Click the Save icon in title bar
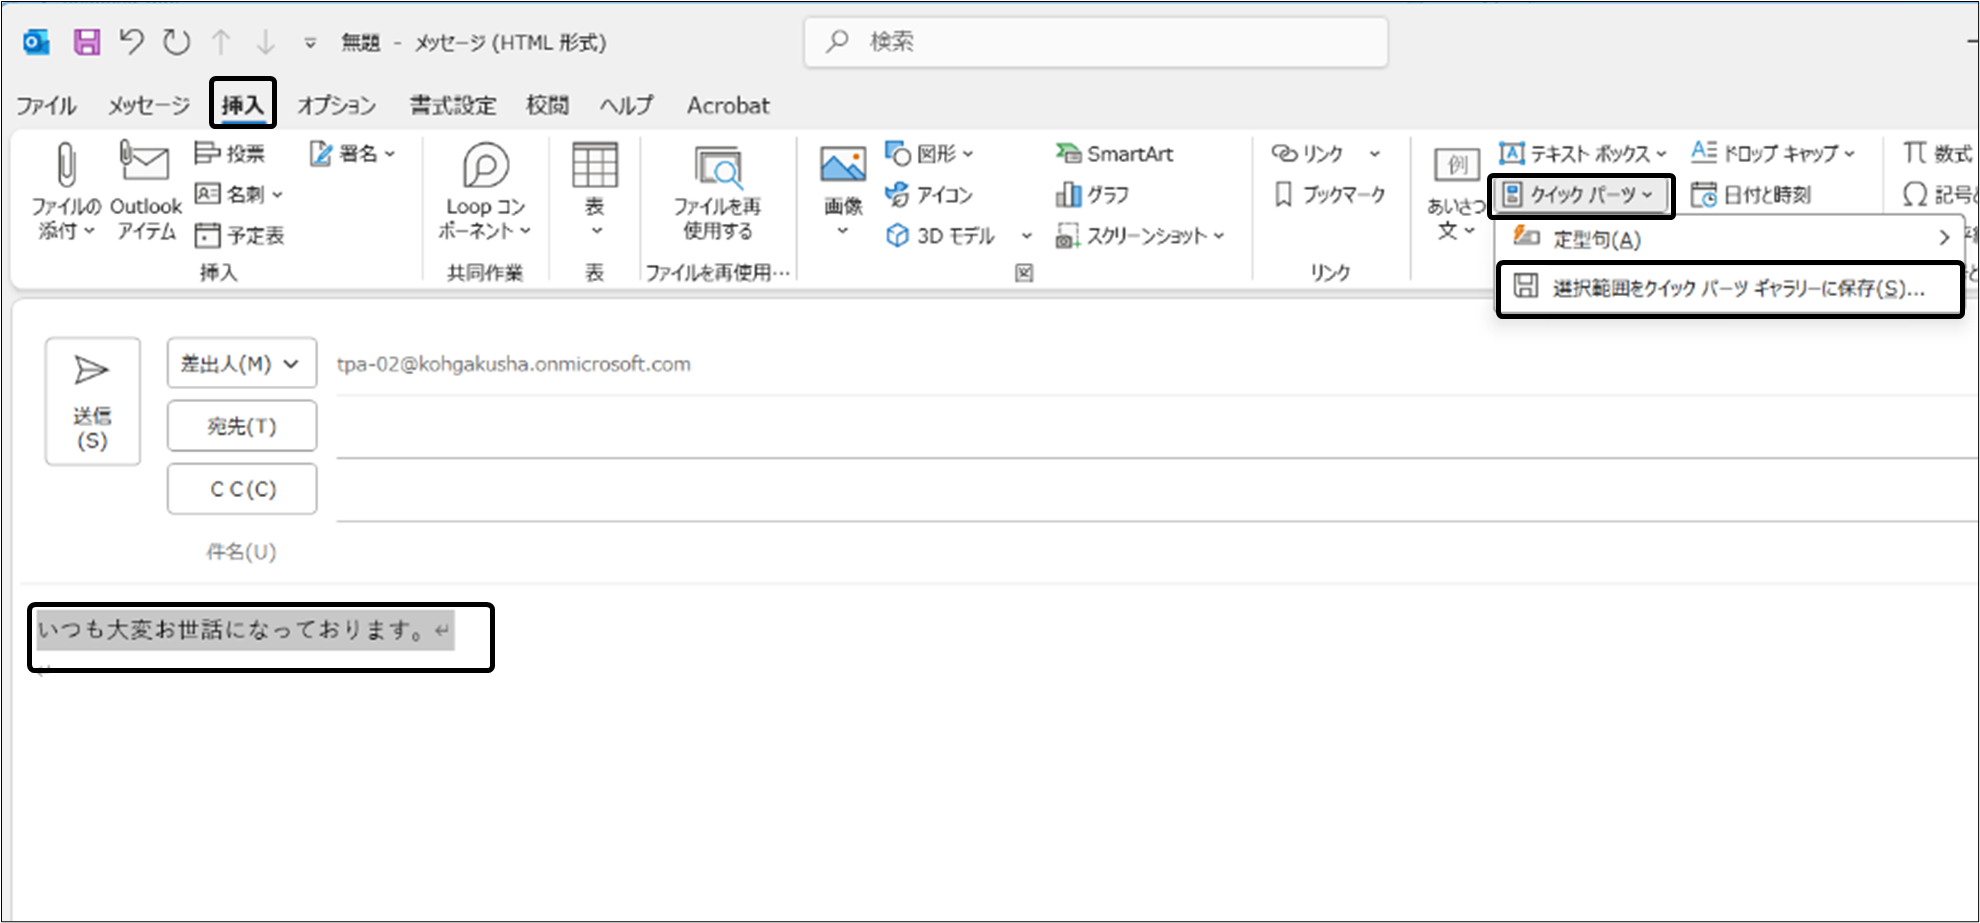 87,42
